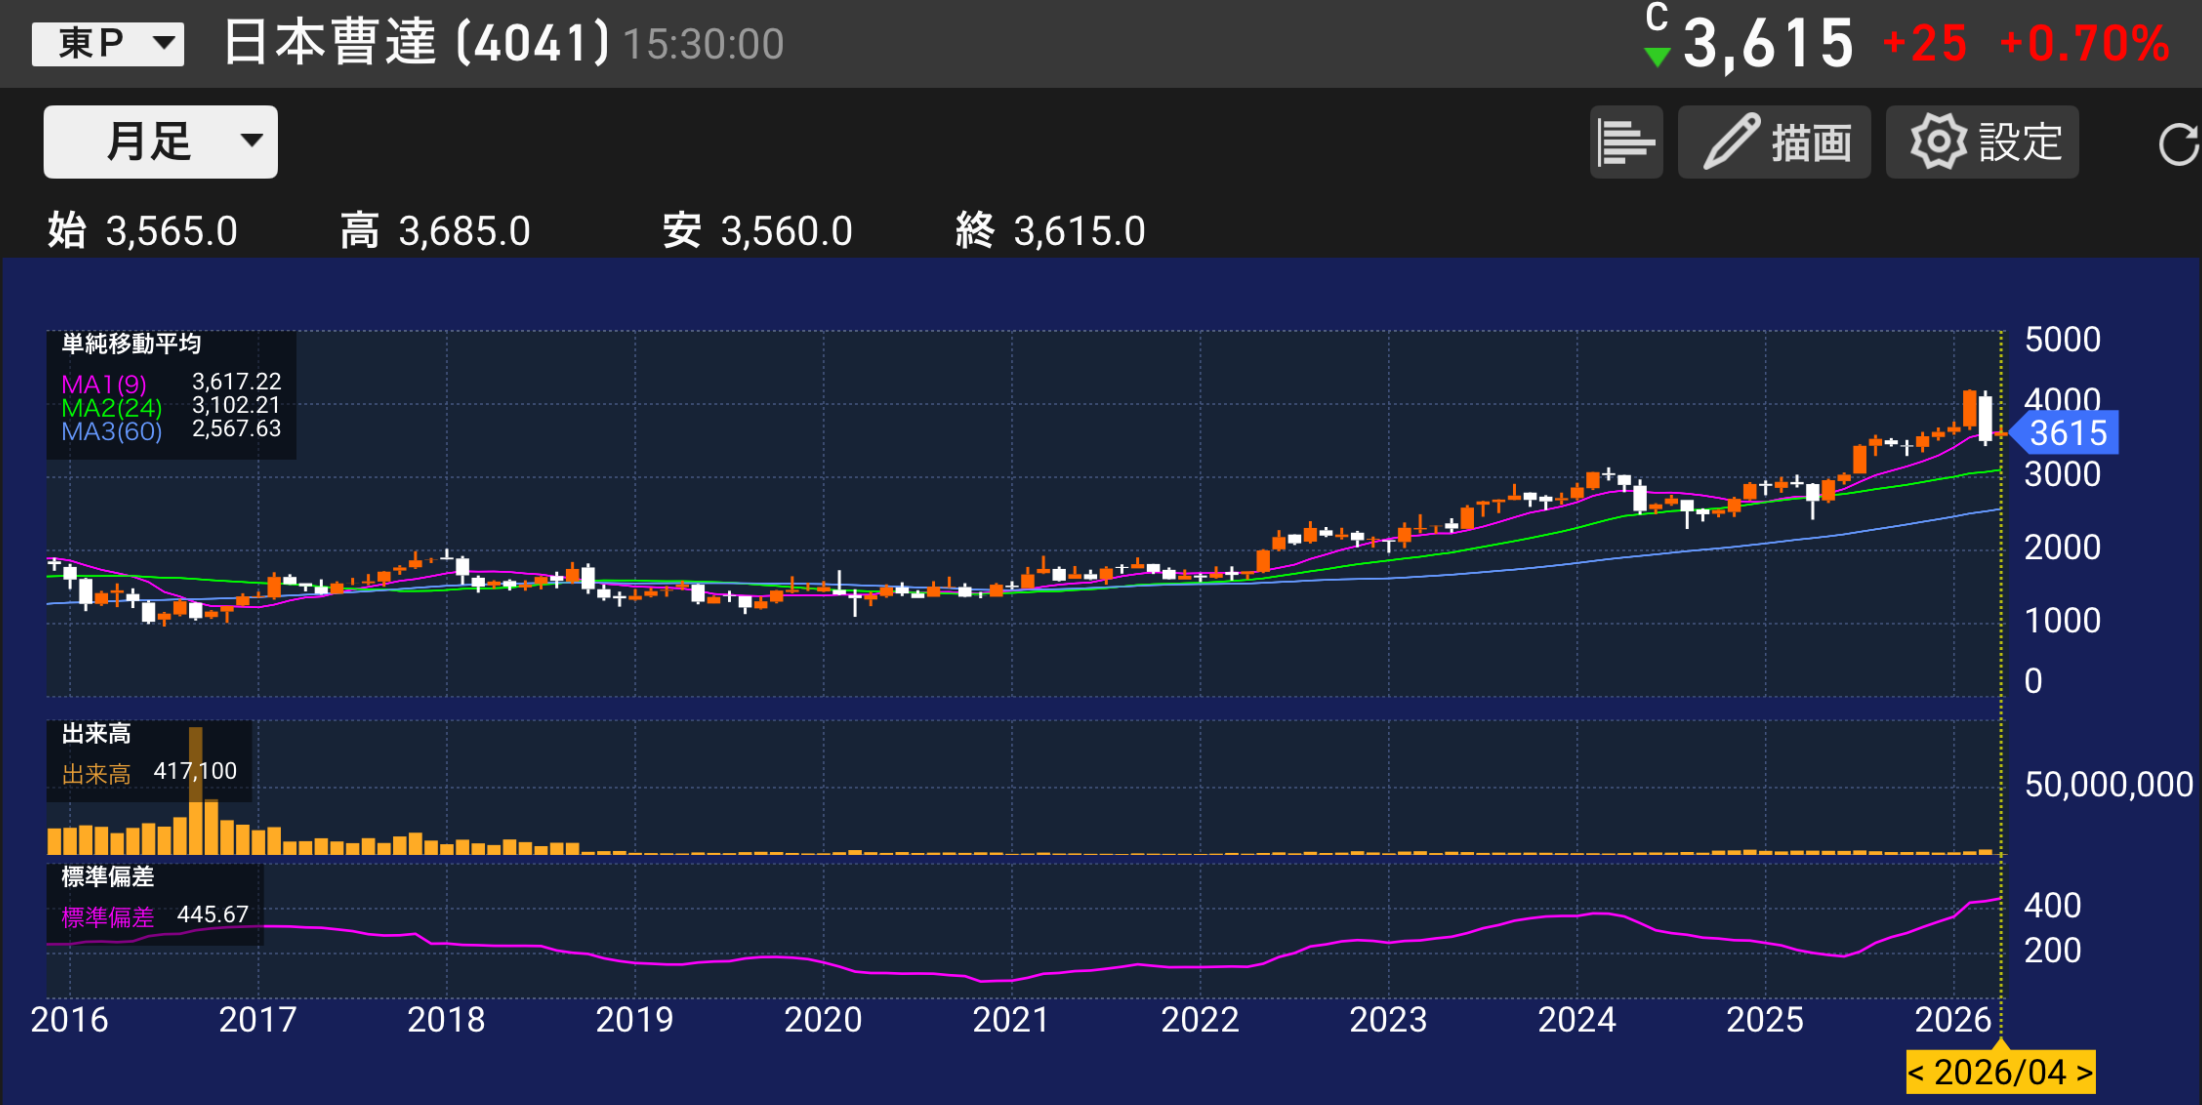The width and height of the screenshot is (2202, 1105).
Task: Click the 単純移動平均 indicator header
Action: pyautogui.click(x=131, y=344)
